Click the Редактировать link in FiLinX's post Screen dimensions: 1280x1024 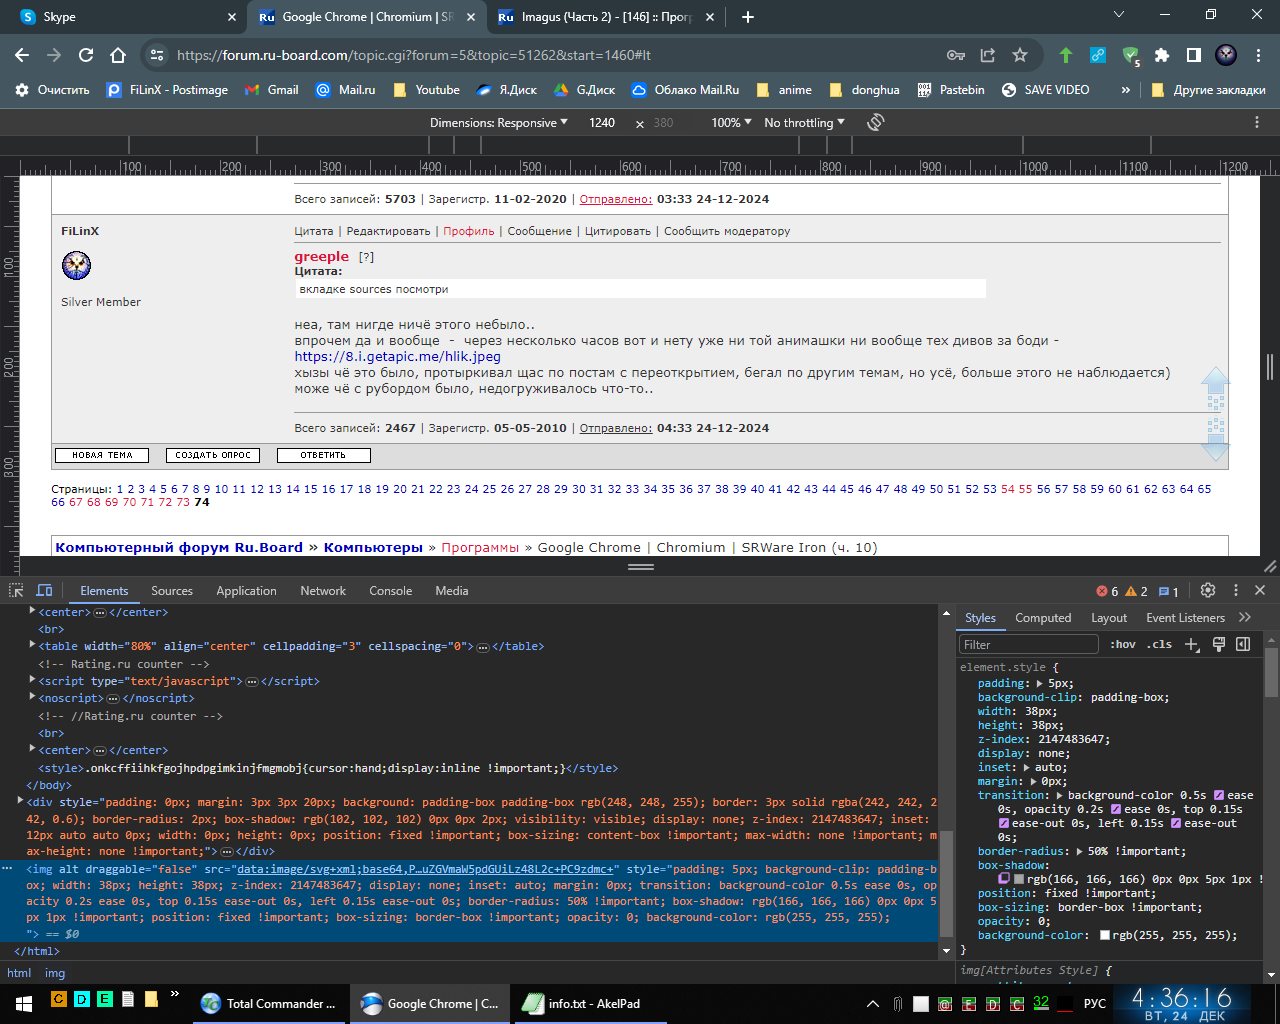[x=388, y=231]
